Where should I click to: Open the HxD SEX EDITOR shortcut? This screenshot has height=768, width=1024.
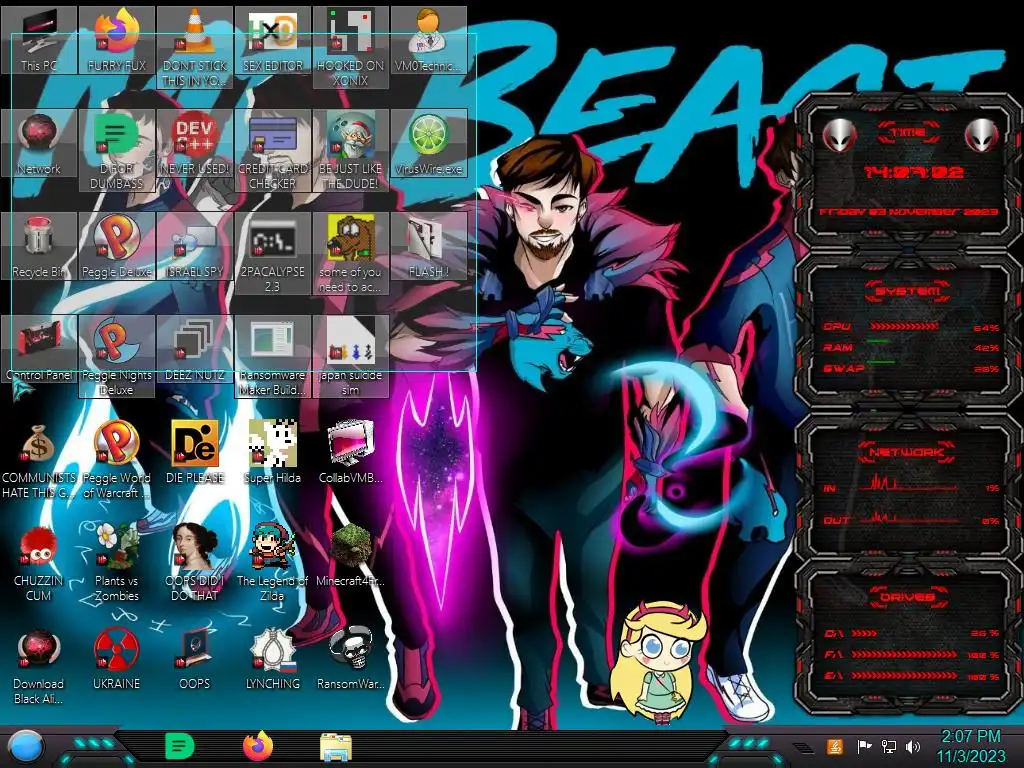(273, 40)
